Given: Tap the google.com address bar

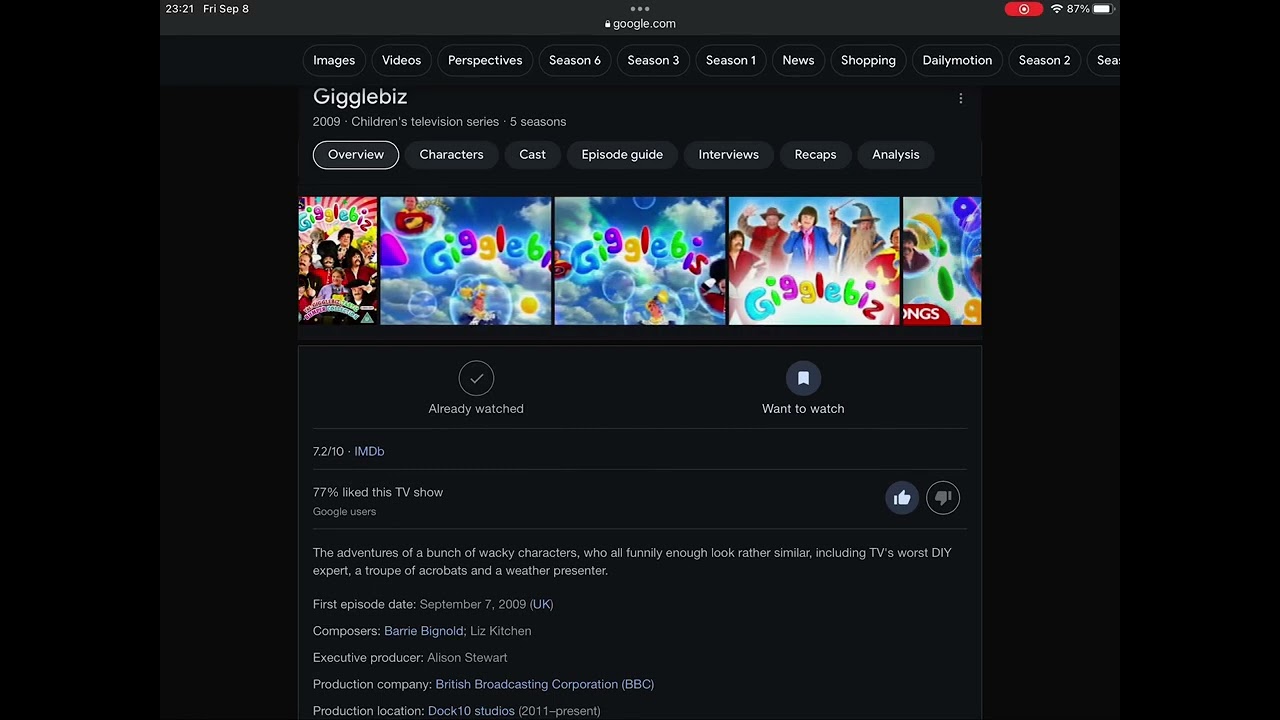Looking at the screenshot, I should click(640, 24).
